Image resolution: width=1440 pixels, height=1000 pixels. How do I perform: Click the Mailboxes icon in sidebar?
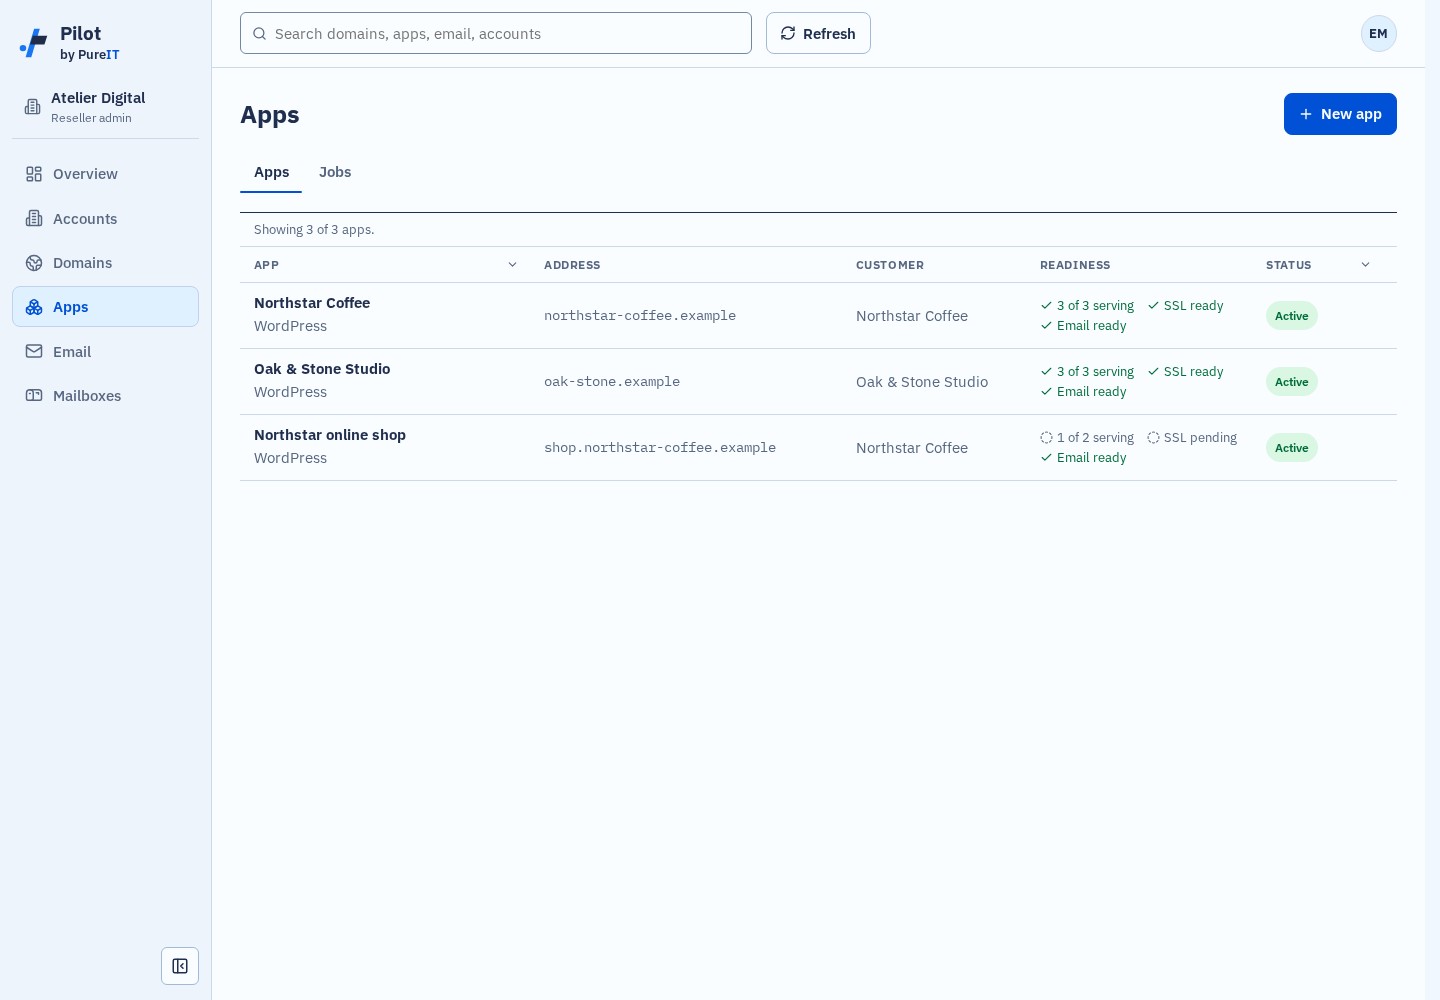(x=34, y=395)
